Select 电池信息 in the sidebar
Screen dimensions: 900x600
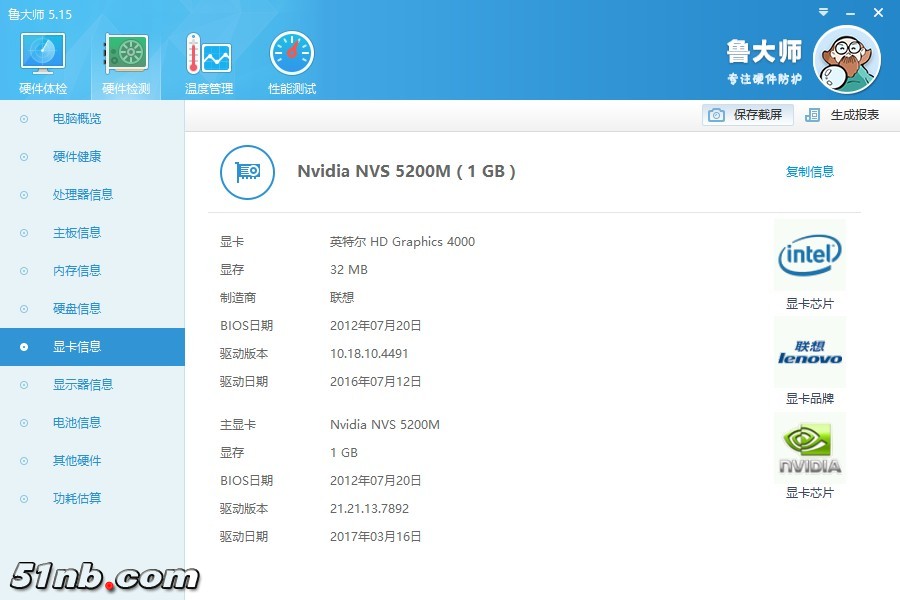(77, 423)
